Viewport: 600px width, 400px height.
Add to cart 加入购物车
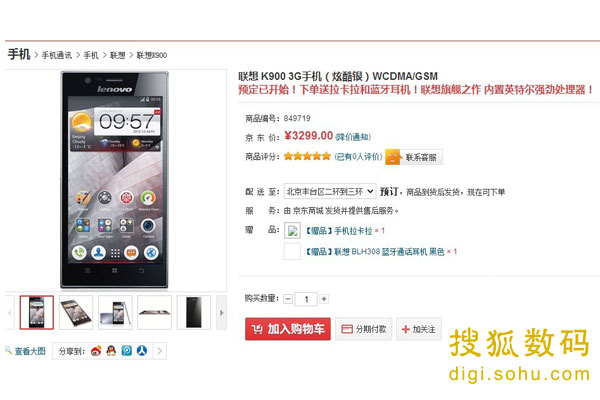point(288,329)
